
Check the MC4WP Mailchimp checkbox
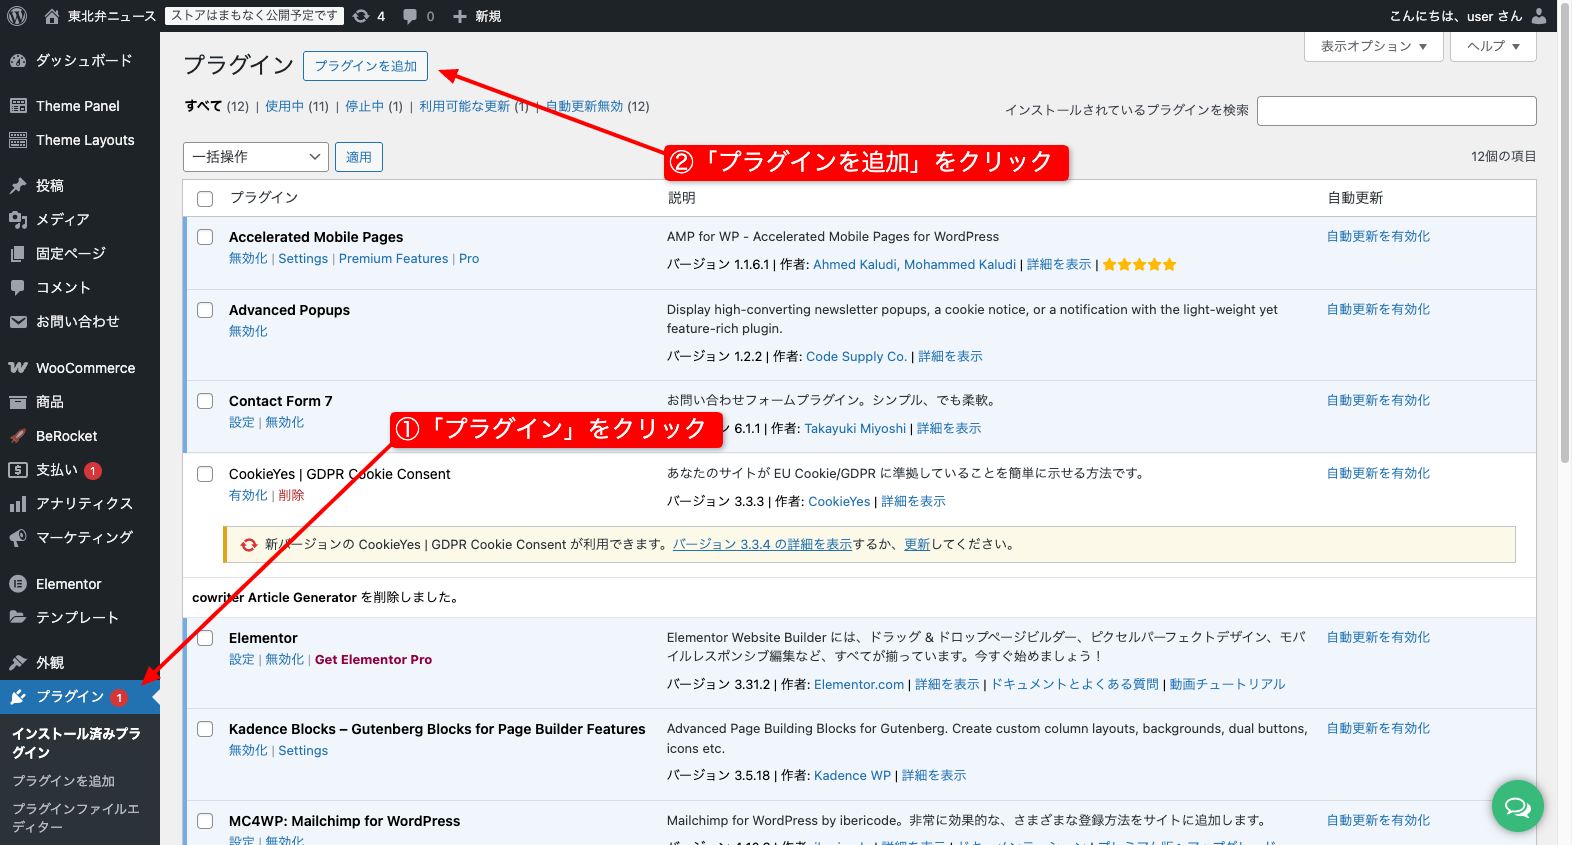pyautogui.click(x=205, y=821)
